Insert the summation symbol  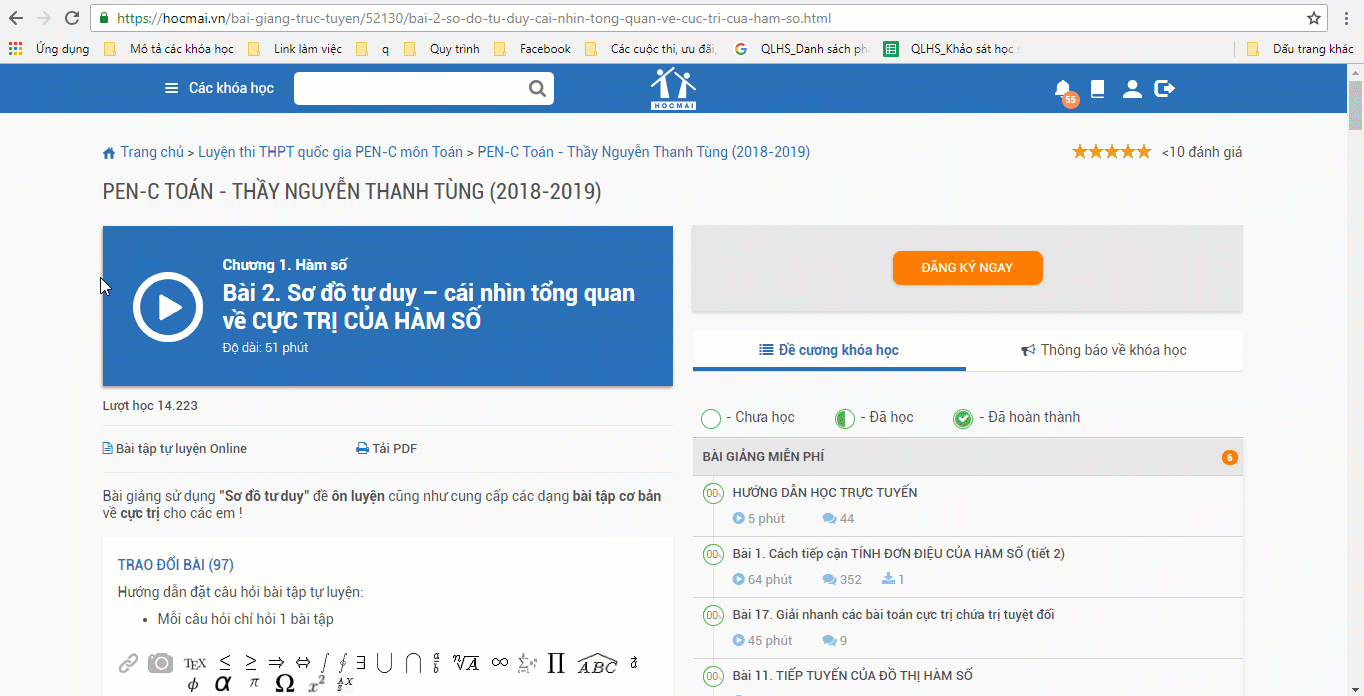tap(528, 663)
